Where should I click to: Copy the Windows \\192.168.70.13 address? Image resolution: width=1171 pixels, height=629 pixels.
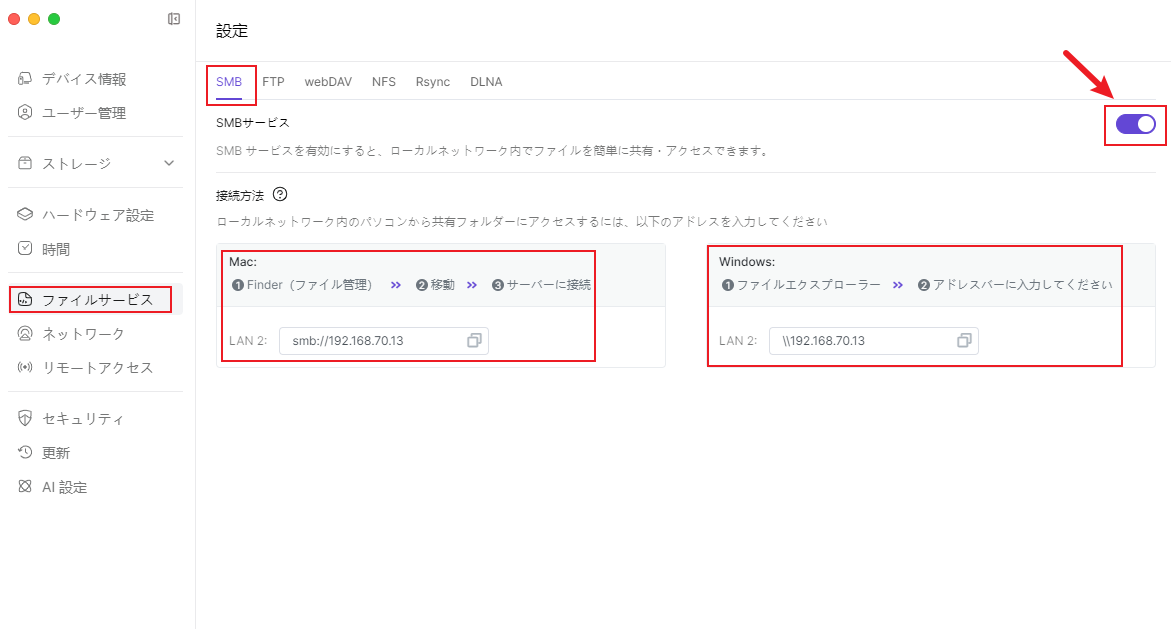pos(964,341)
